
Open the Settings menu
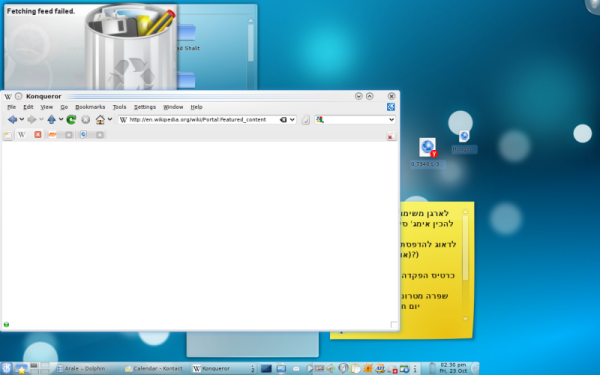(x=145, y=107)
